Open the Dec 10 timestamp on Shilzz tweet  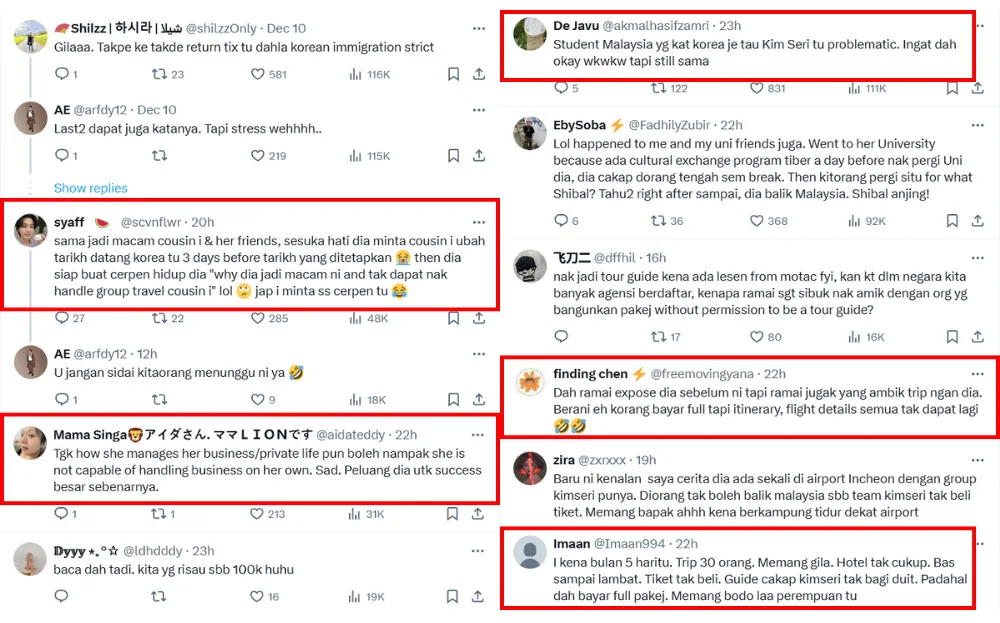(286, 29)
